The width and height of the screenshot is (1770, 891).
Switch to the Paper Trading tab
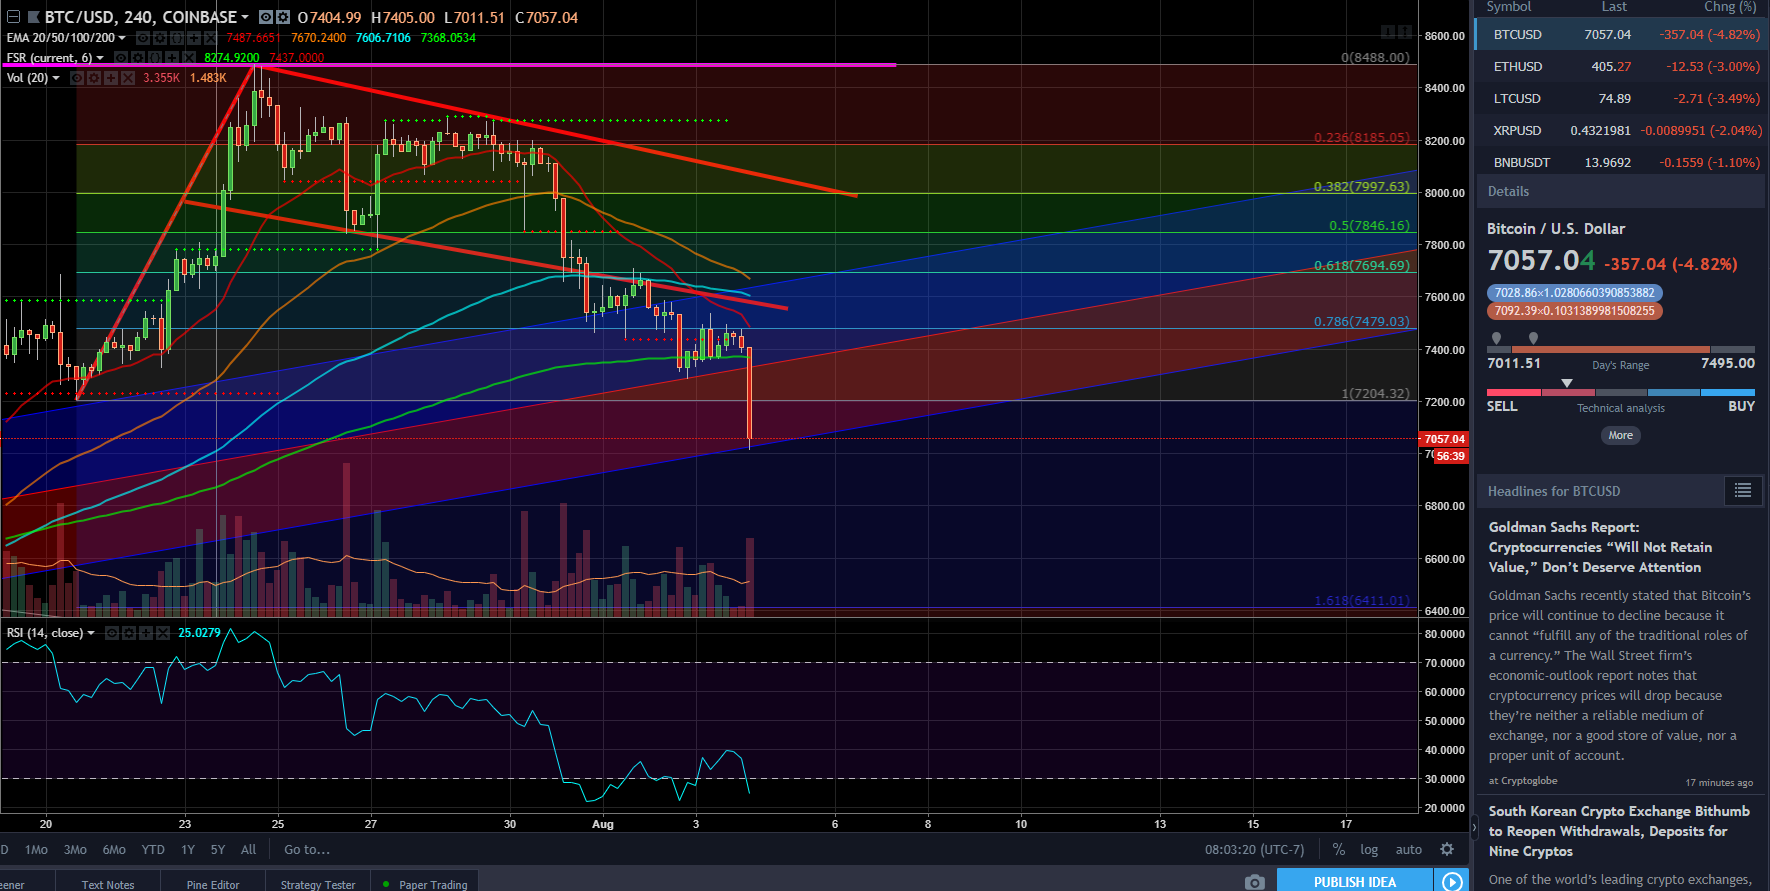tap(425, 884)
